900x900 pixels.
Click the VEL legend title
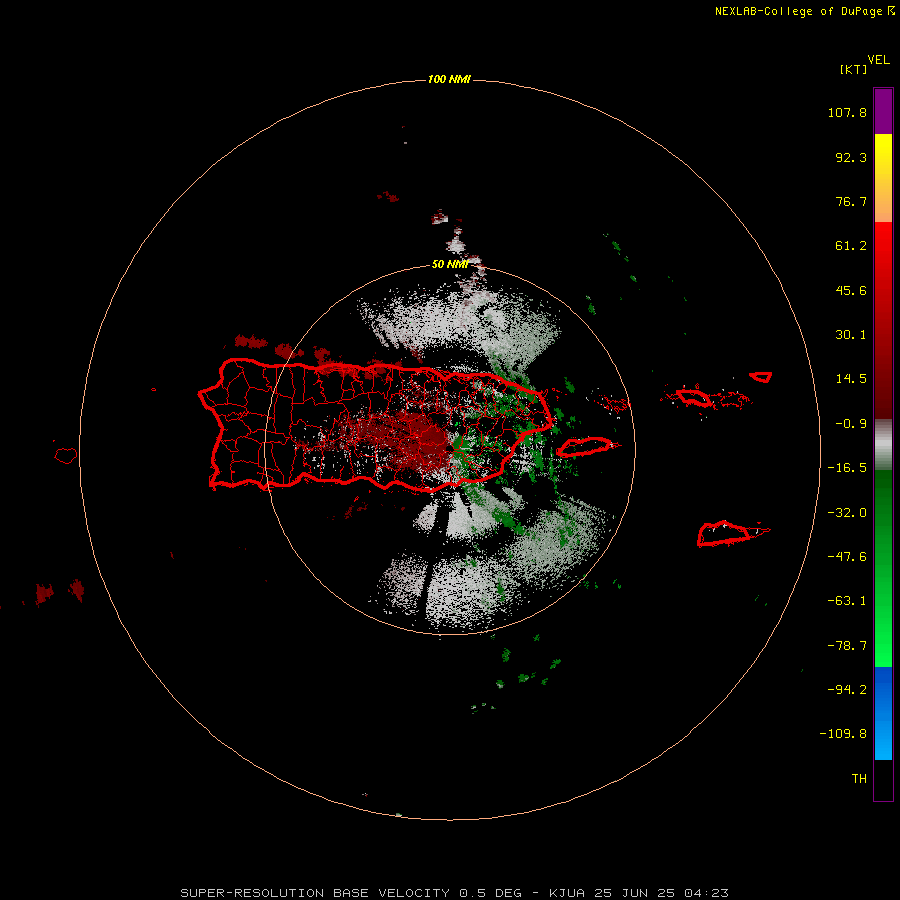pyautogui.click(x=878, y=60)
